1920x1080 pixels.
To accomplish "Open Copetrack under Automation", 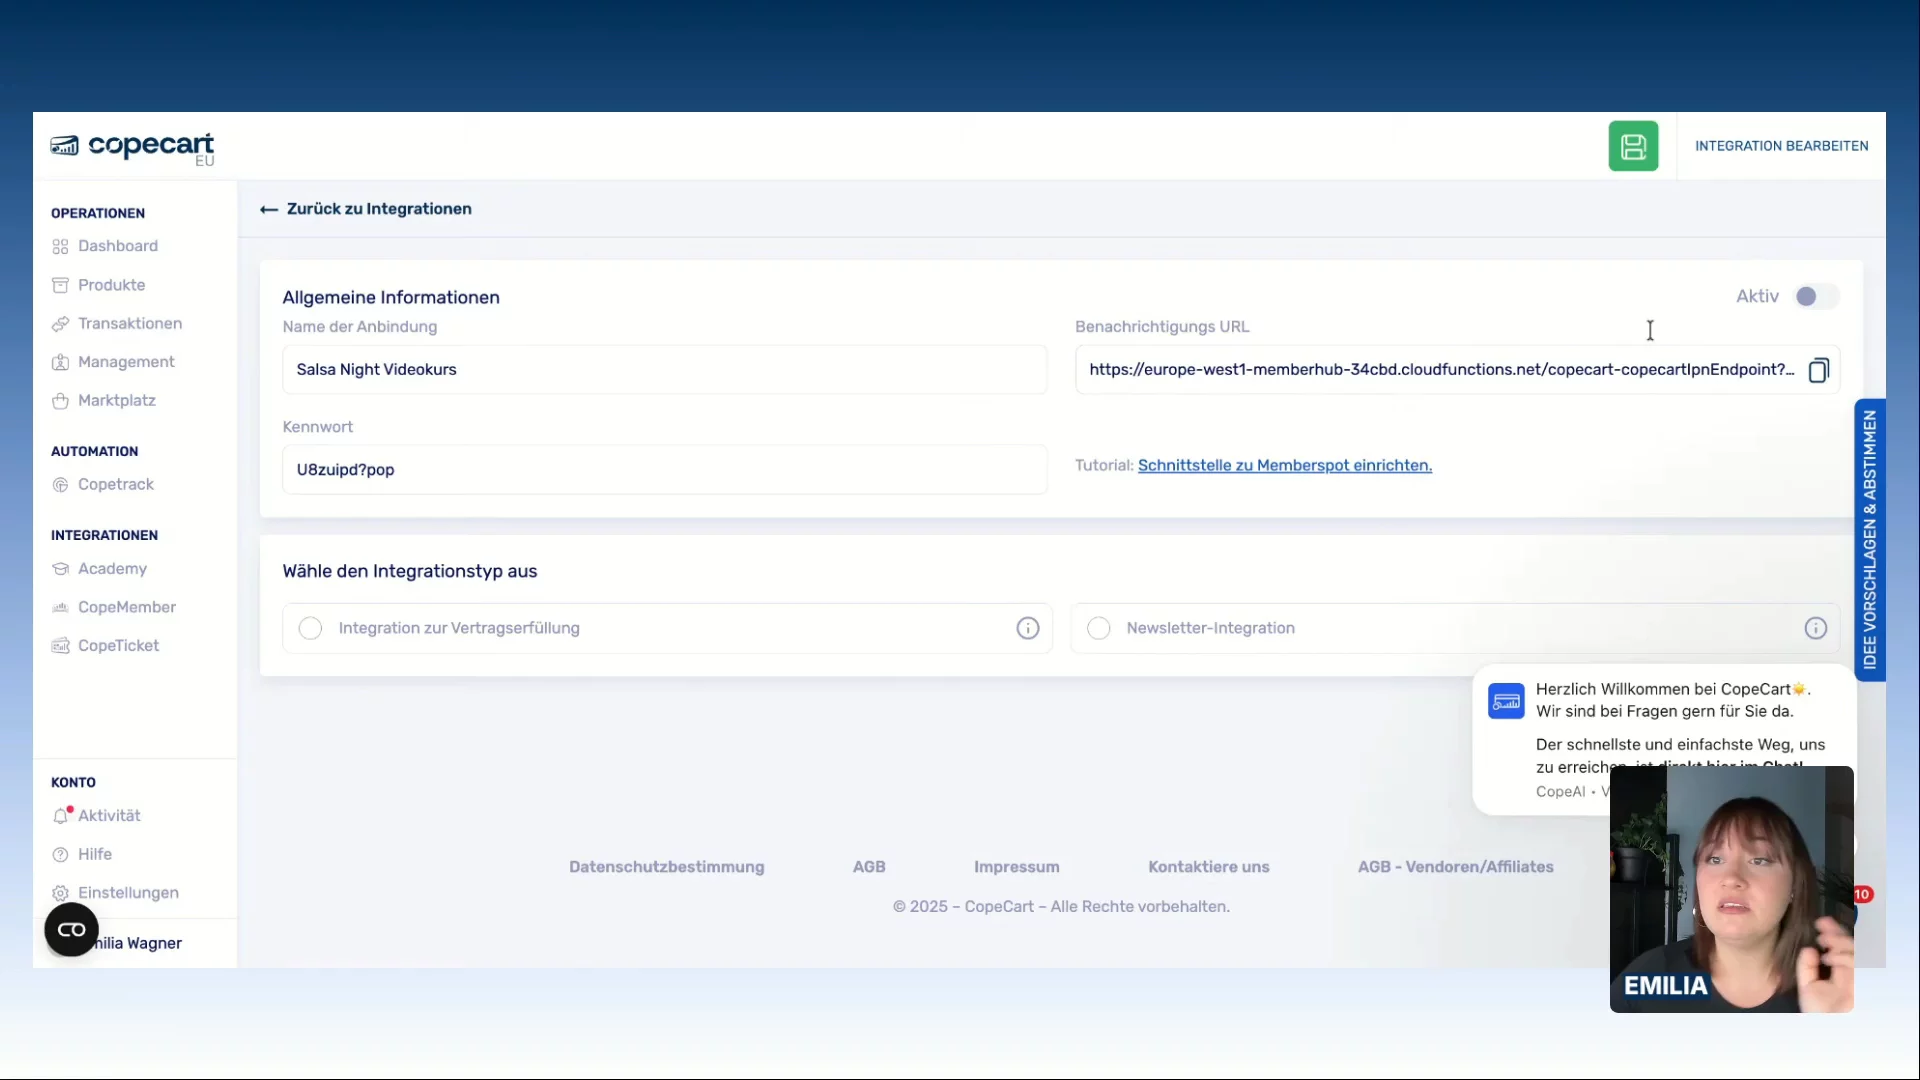I will coord(115,484).
